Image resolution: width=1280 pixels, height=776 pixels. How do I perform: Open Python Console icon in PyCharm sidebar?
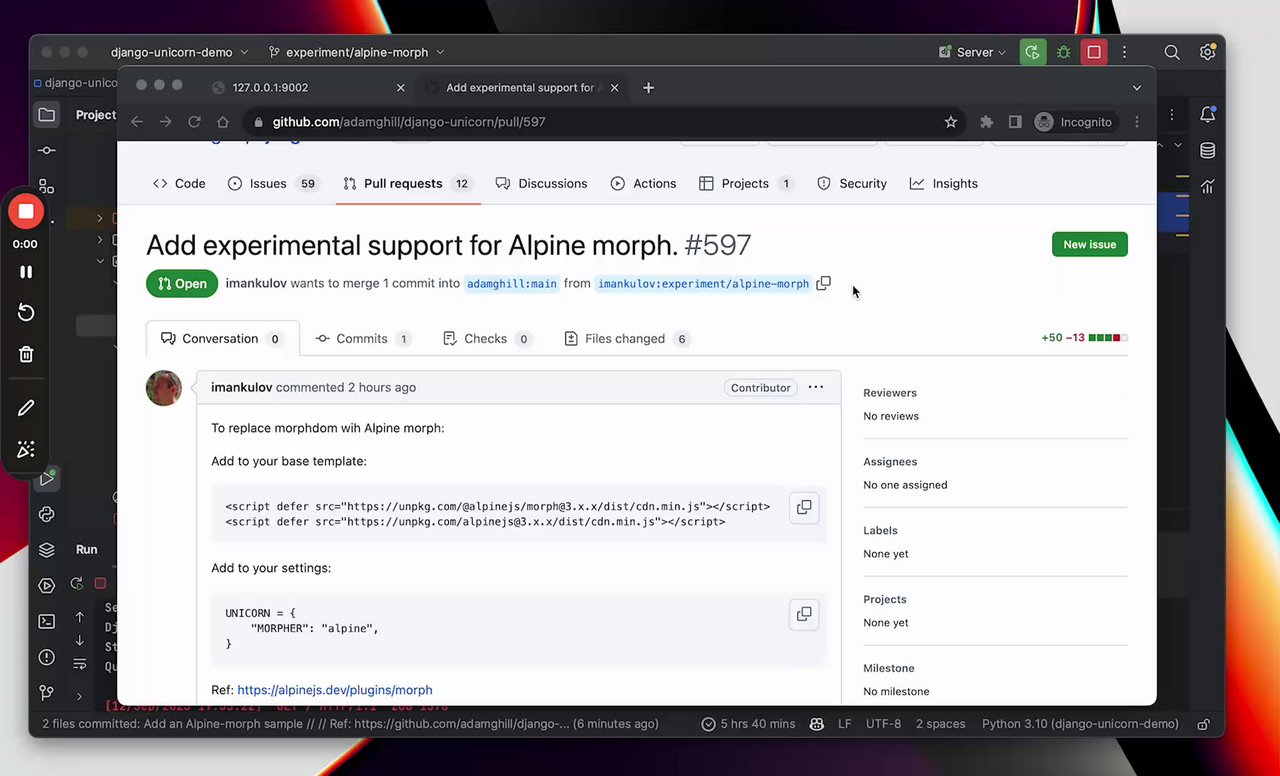pyautogui.click(x=46, y=514)
